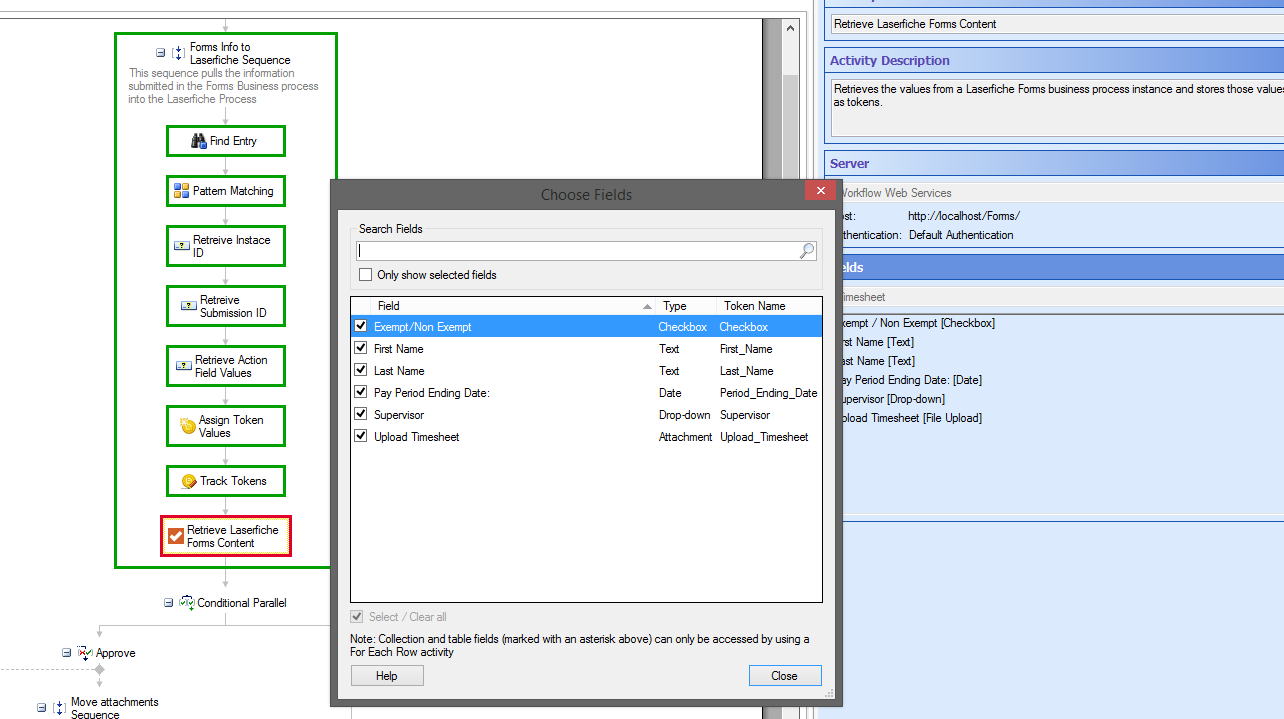The width and height of the screenshot is (1284, 719).
Task: Sort by the Token Name column header
Action: coord(769,306)
